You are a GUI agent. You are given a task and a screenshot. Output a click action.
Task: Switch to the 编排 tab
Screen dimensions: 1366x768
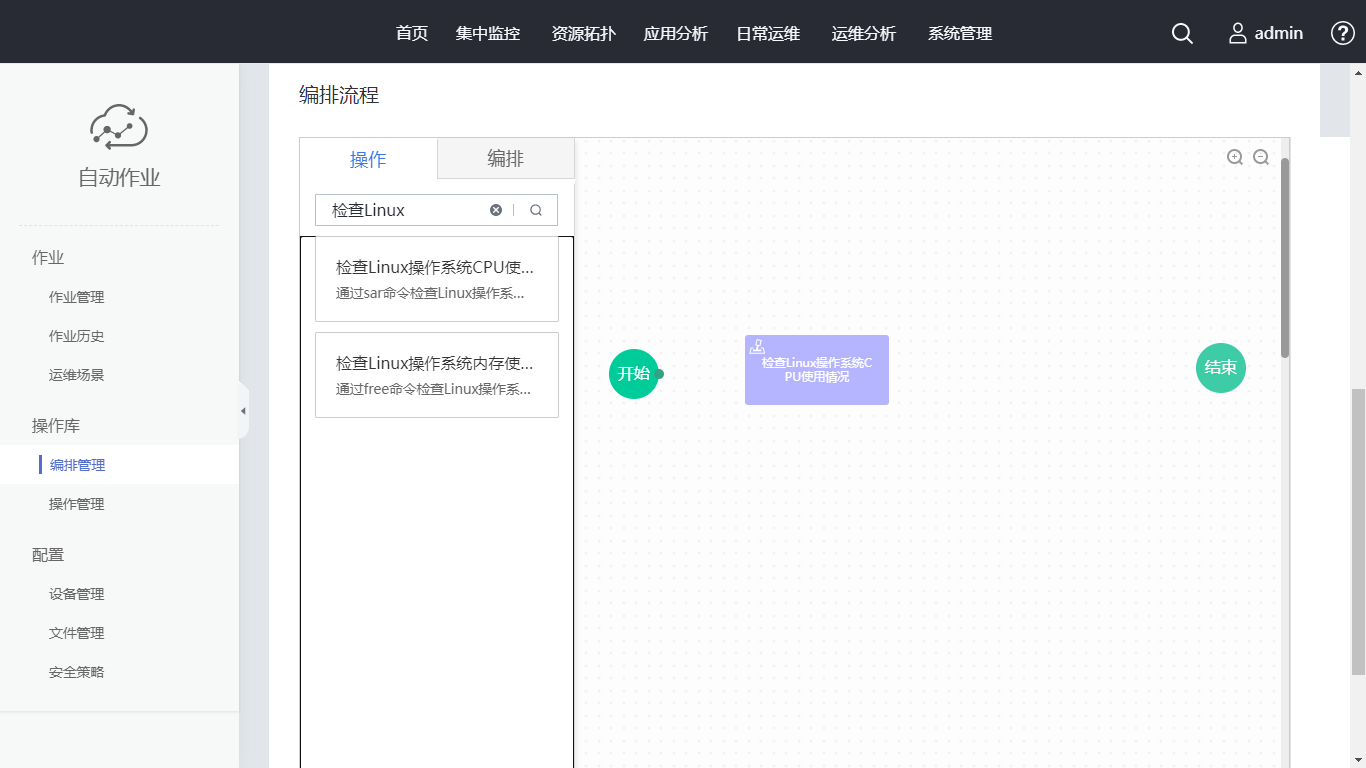pos(505,159)
